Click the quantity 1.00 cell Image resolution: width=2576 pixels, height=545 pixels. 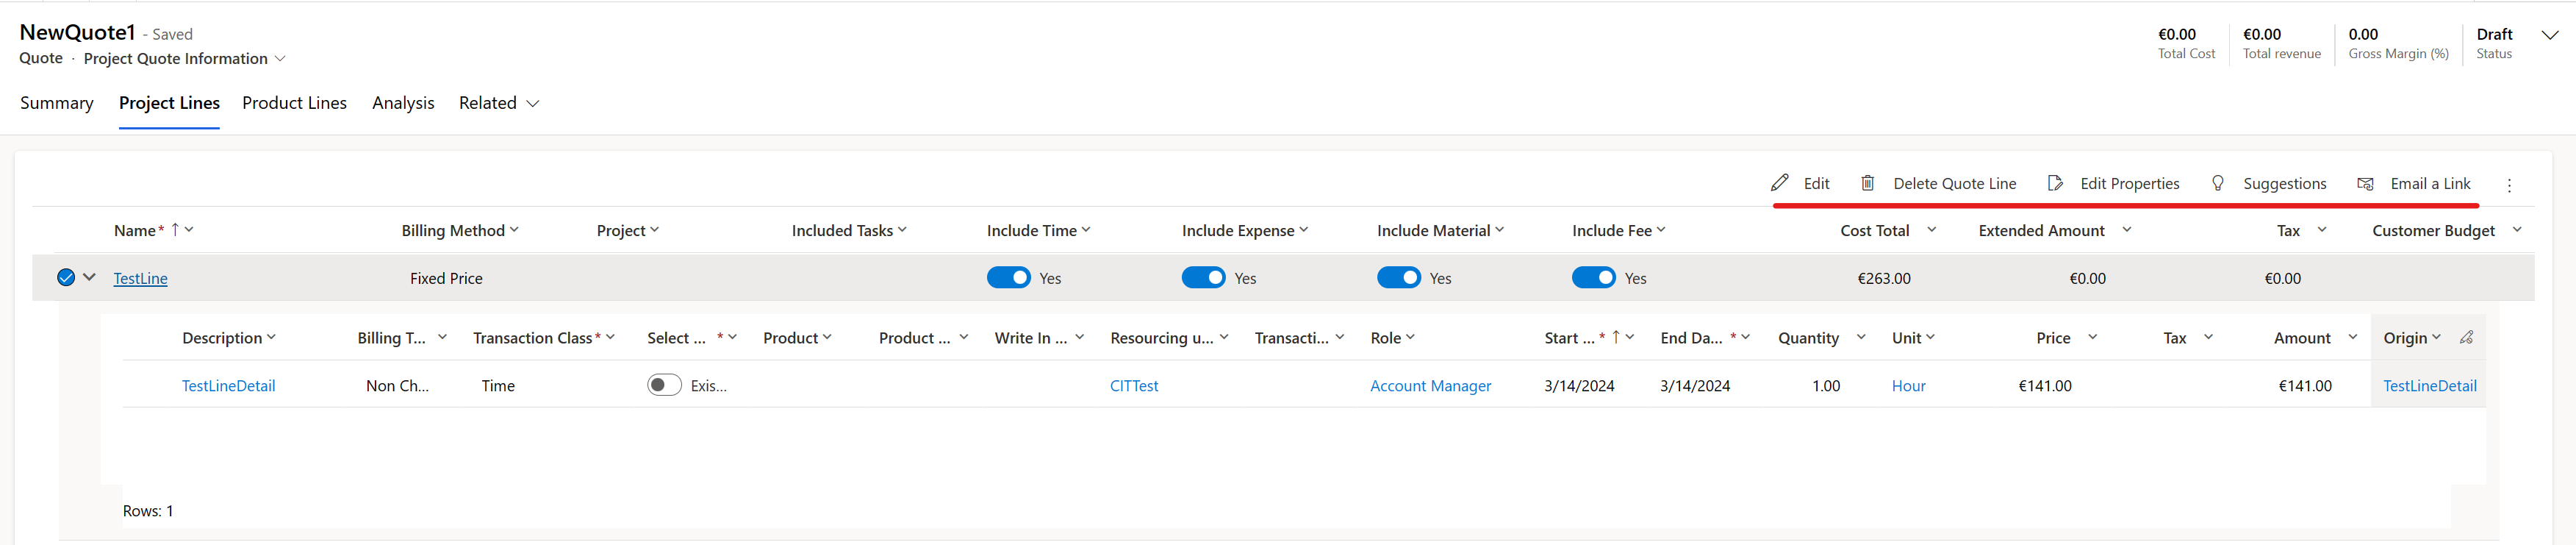point(1826,386)
